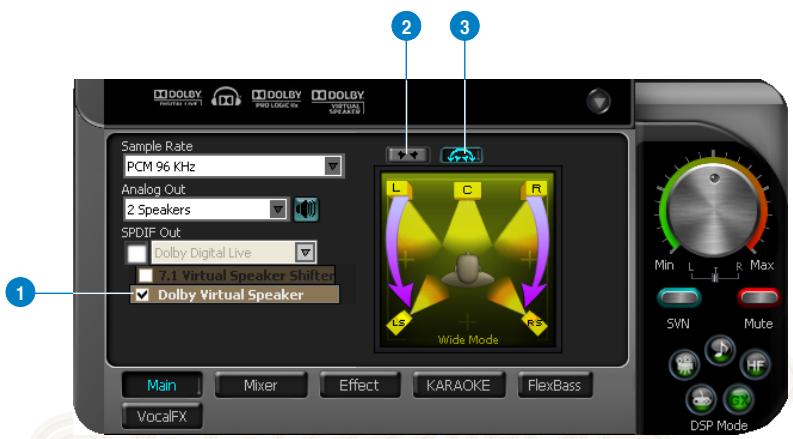Toggle the GX DSP mode icon

(x=738, y=400)
